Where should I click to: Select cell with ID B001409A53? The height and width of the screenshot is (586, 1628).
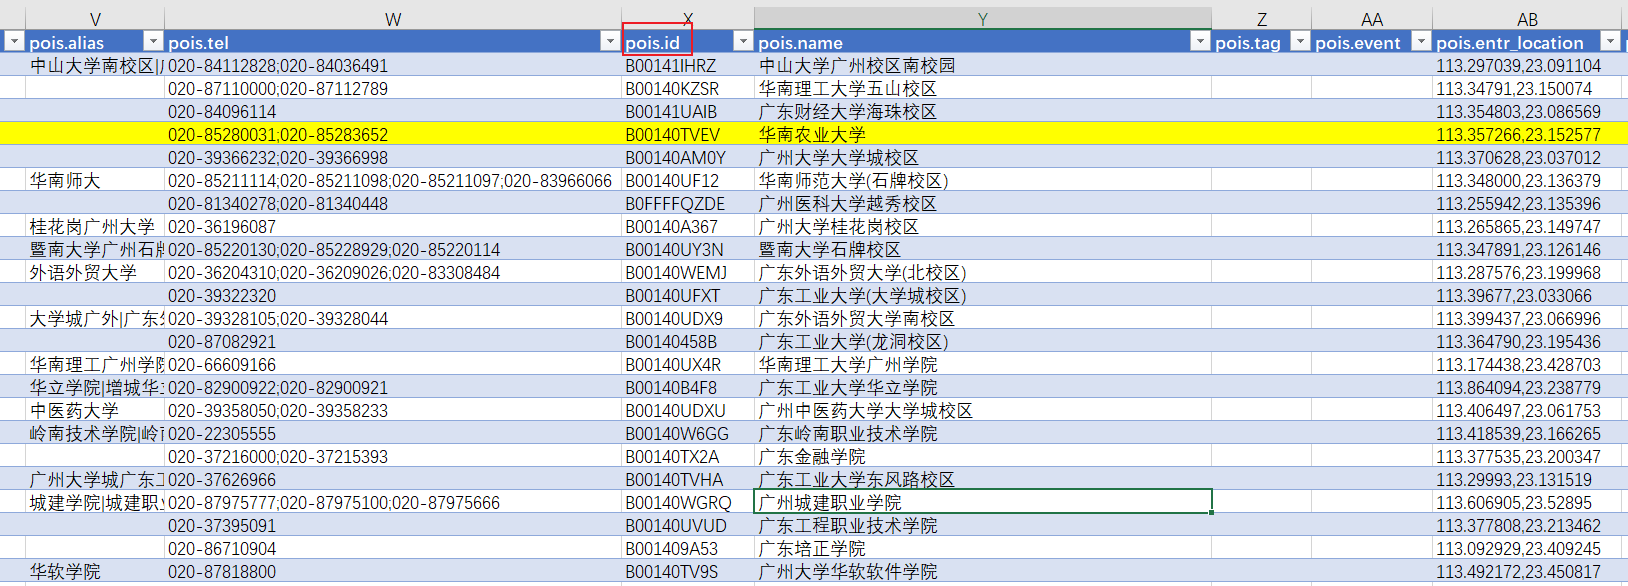(x=688, y=548)
